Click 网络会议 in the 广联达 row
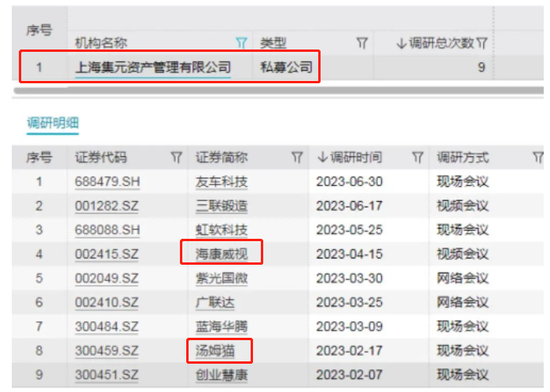Image resolution: width=550 pixels, height=392 pixels. [x=463, y=302]
